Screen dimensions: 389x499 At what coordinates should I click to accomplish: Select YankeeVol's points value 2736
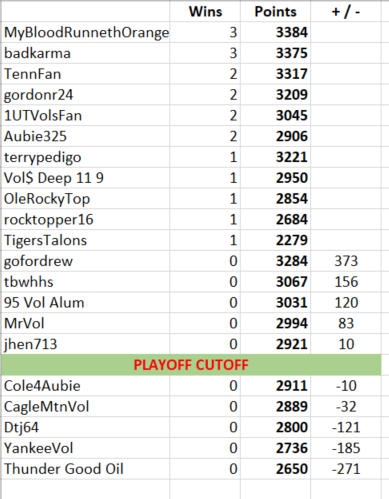(275, 448)
